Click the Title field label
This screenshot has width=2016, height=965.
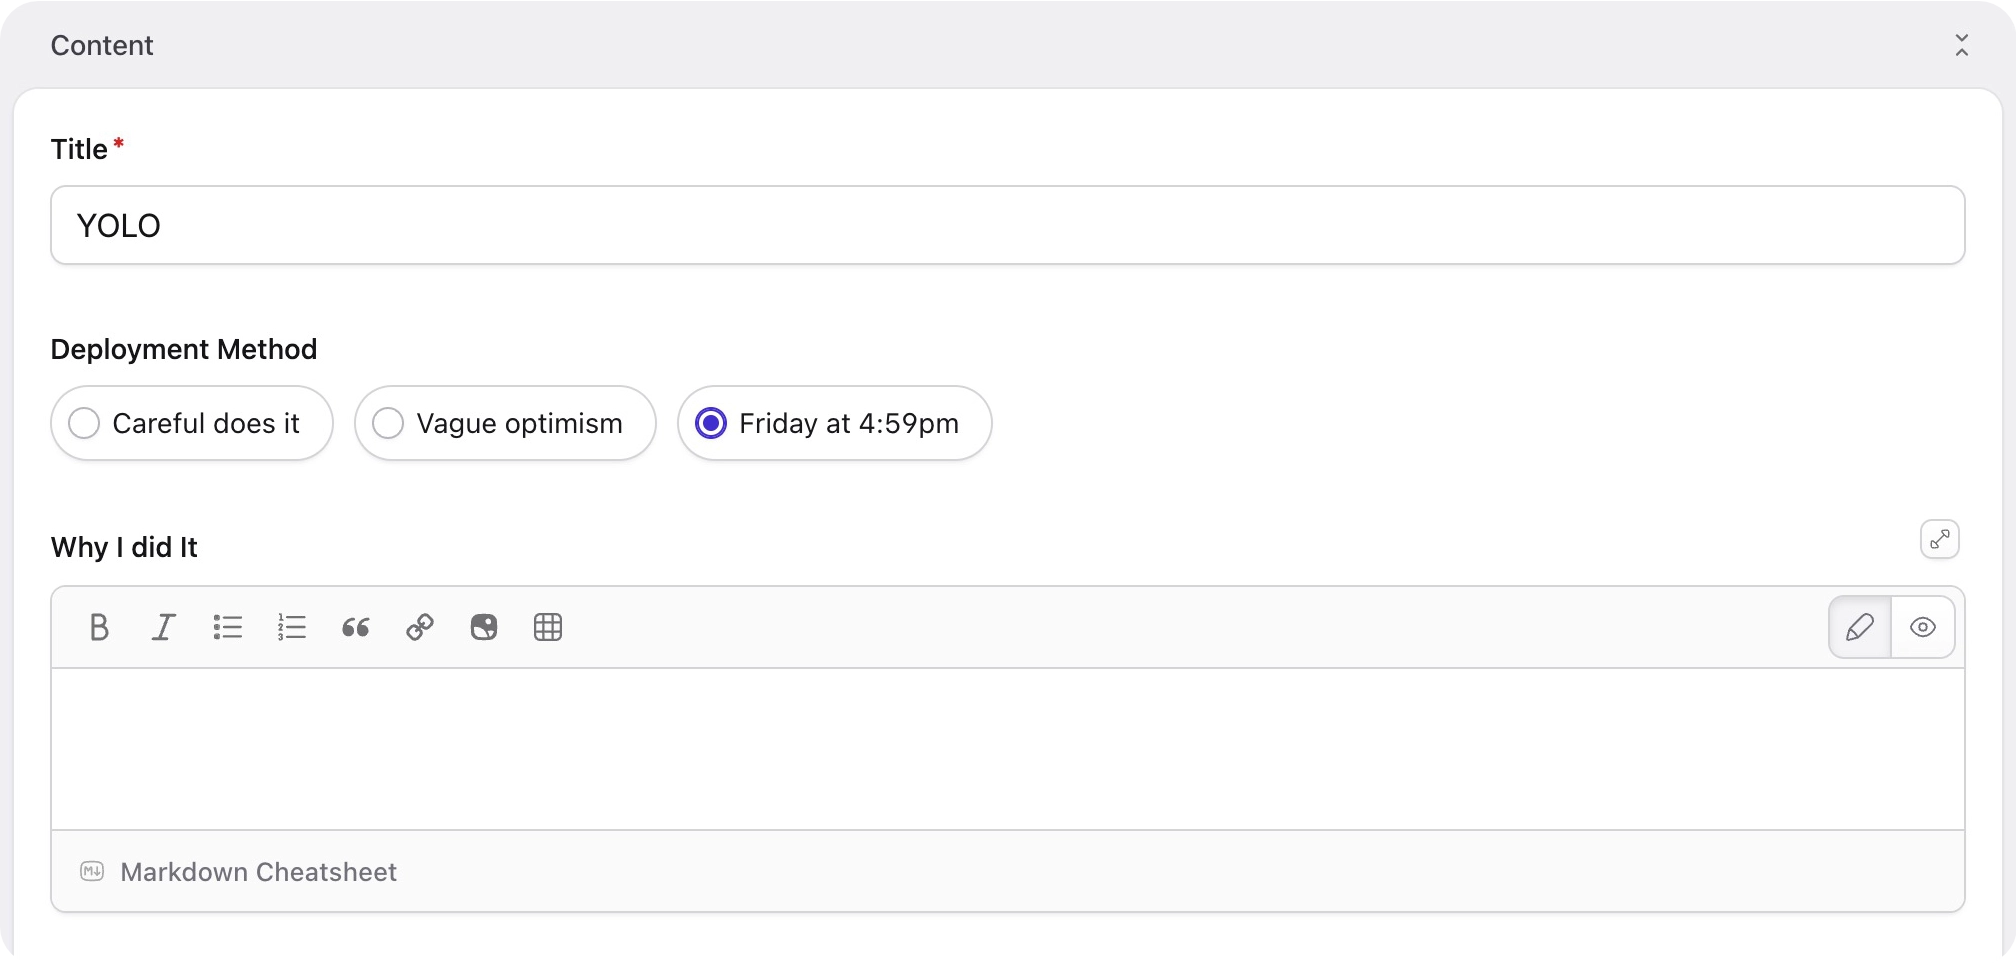pos(79,149)
